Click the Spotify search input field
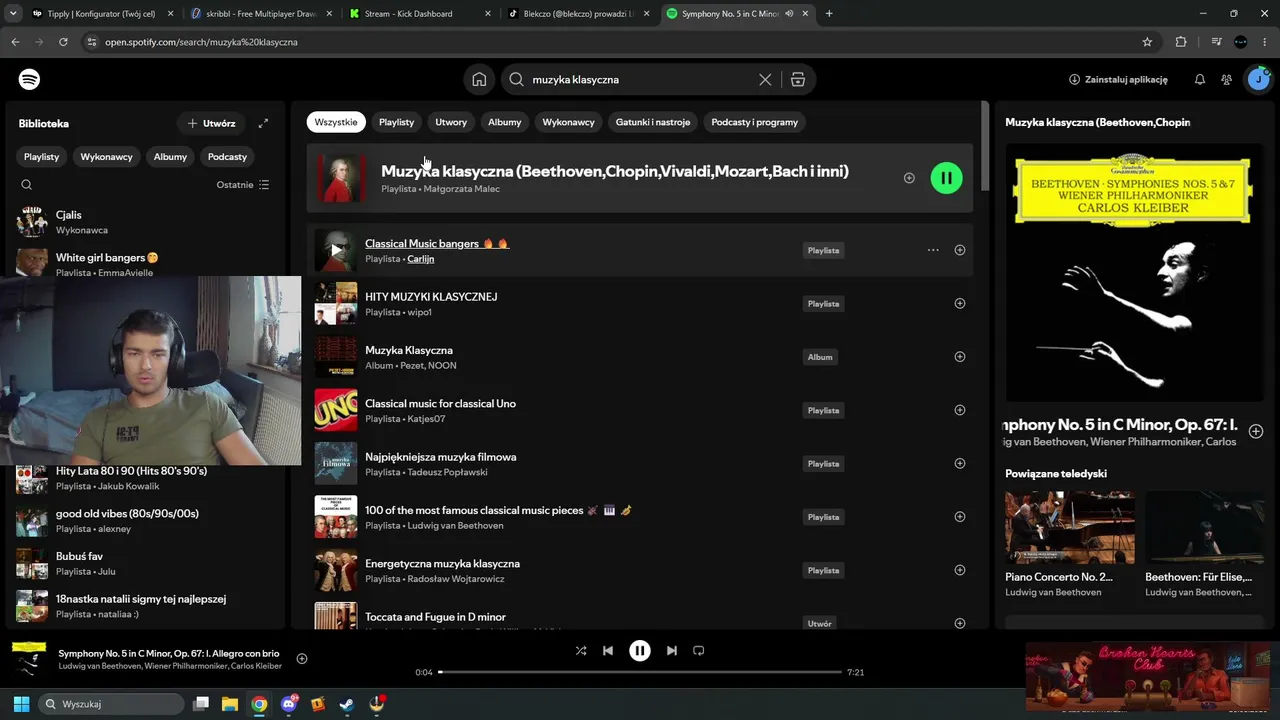 click(x=641, y=79)
